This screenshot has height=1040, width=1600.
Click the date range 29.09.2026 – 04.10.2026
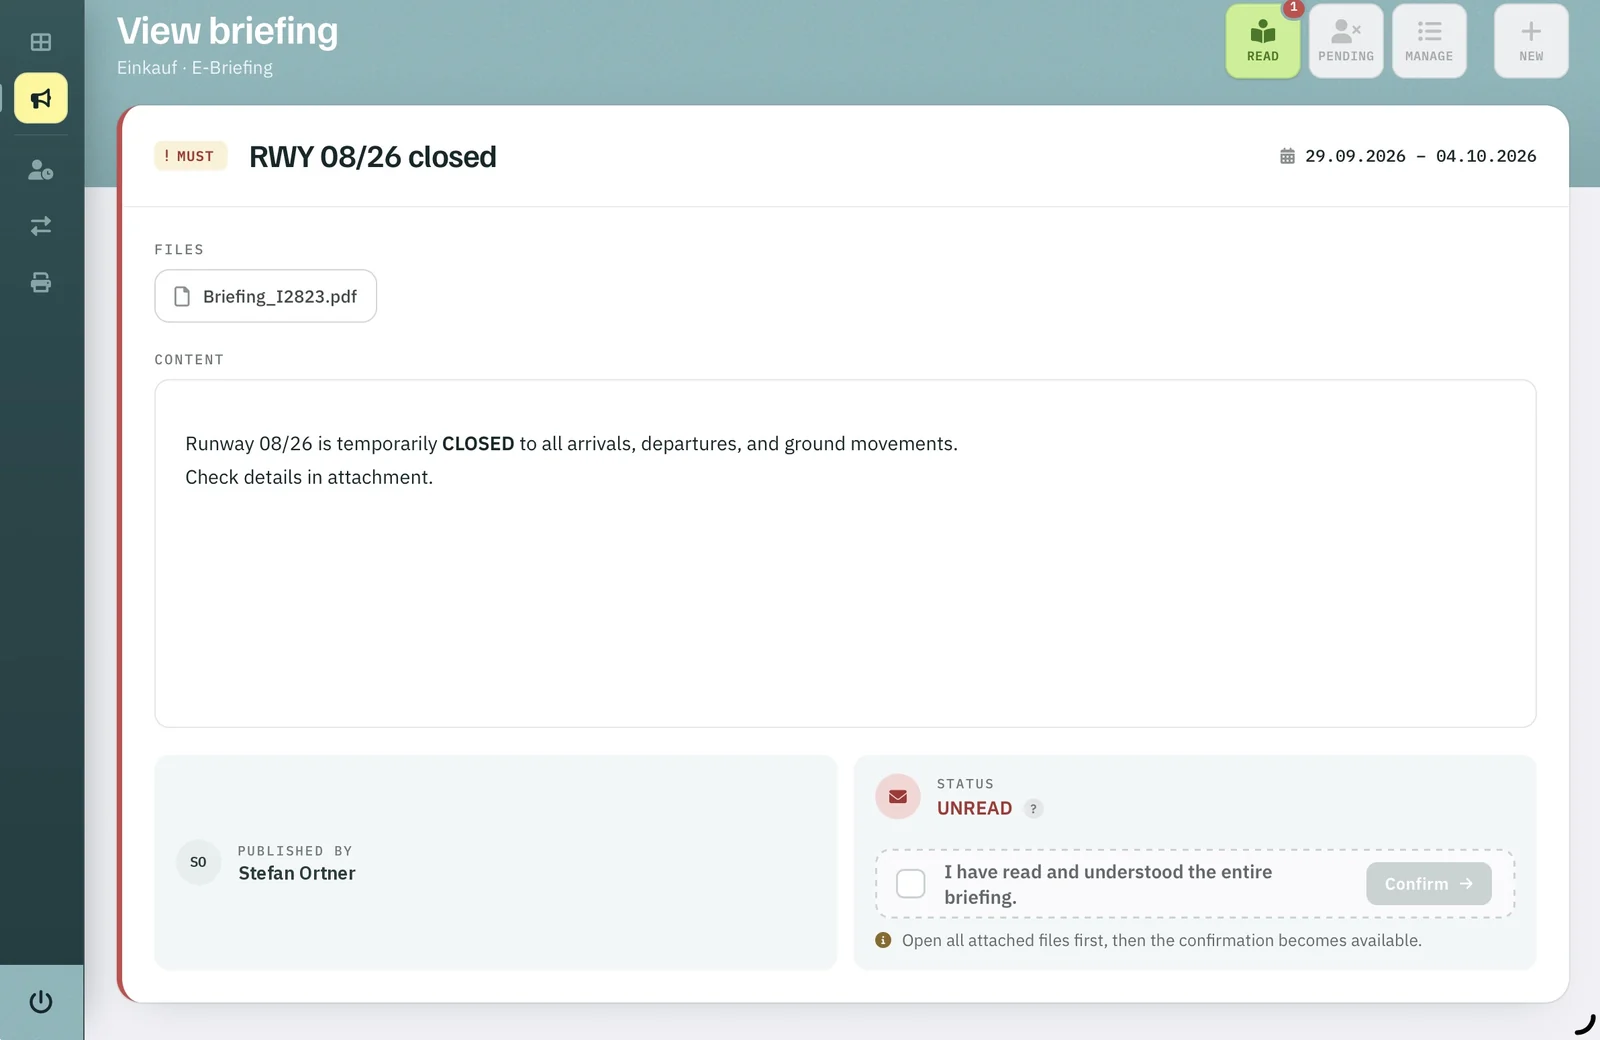click(1420, 156)
